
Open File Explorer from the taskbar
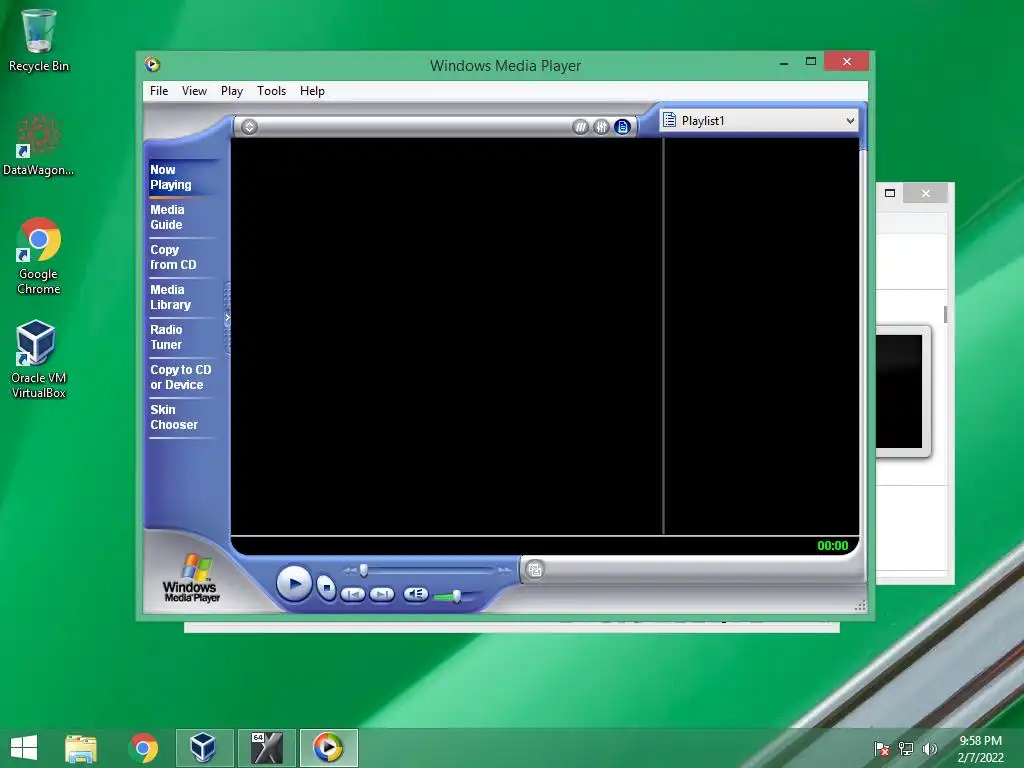point(81,748)
